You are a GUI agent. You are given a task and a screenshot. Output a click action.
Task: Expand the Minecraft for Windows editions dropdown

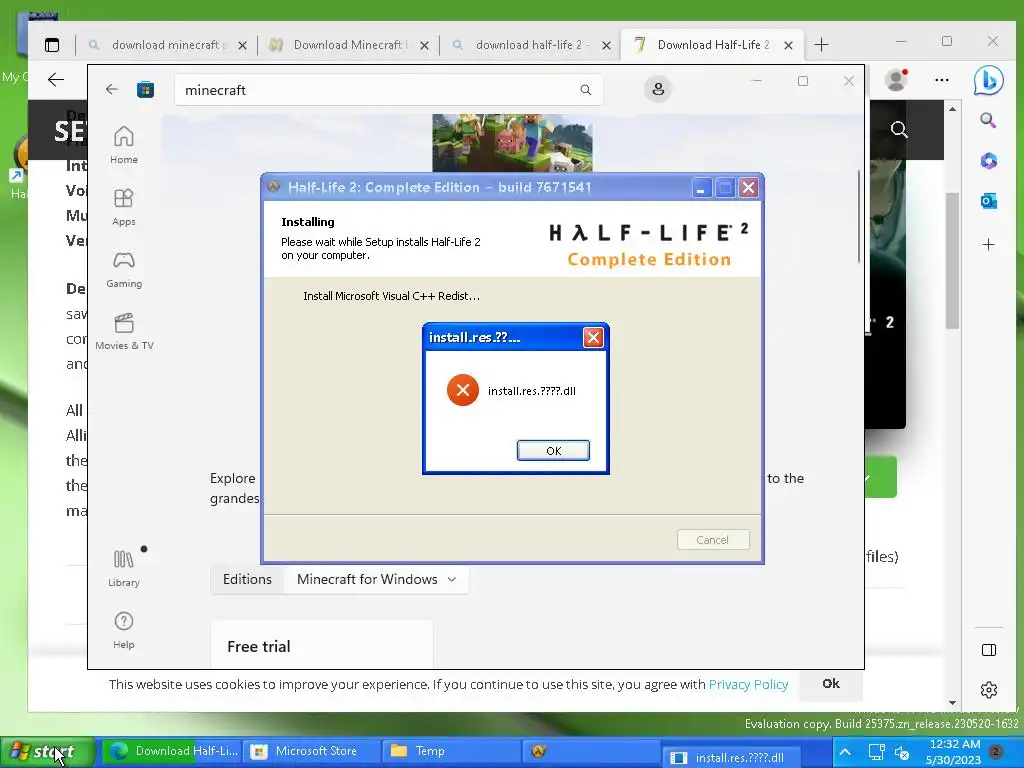[x=376, y=579]
